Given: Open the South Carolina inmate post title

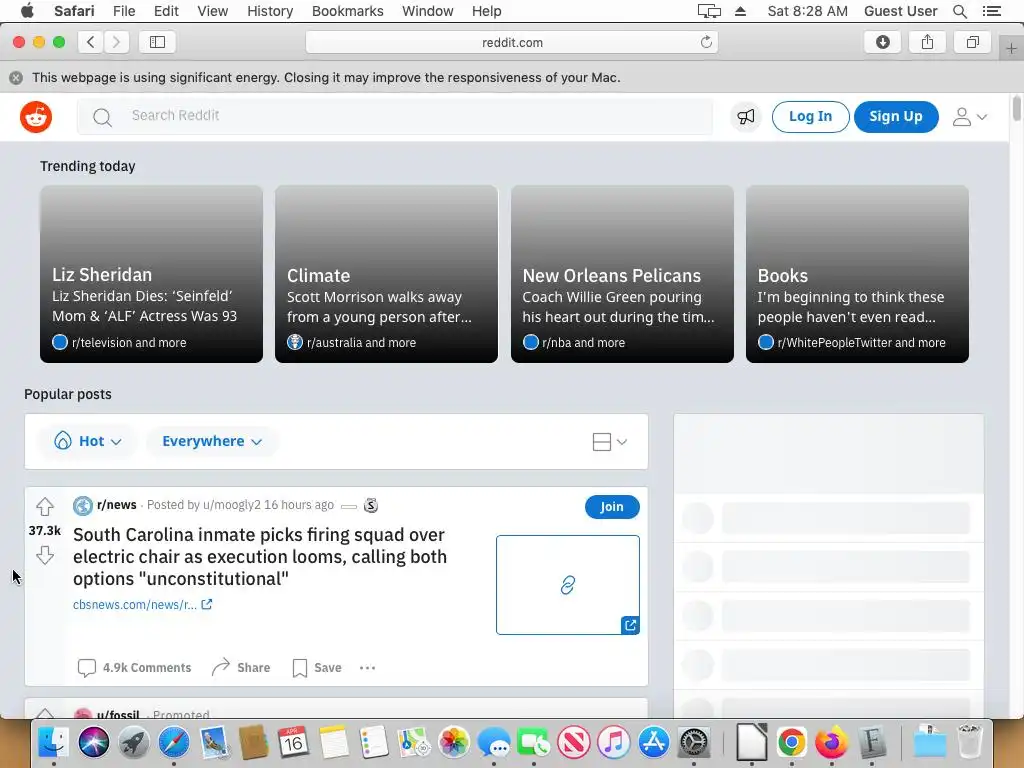Looking at the screenshot, I should [x=260, y=556].
